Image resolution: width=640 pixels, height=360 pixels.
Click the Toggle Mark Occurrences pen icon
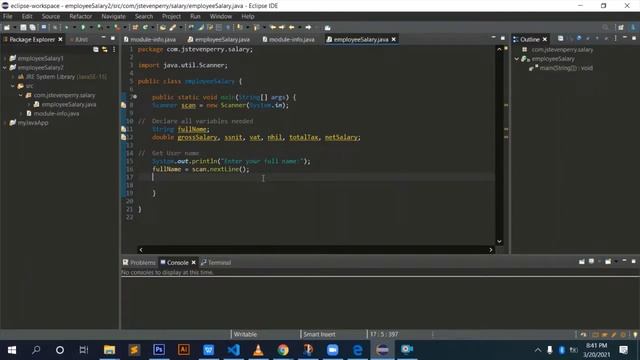tap(201, 27)
